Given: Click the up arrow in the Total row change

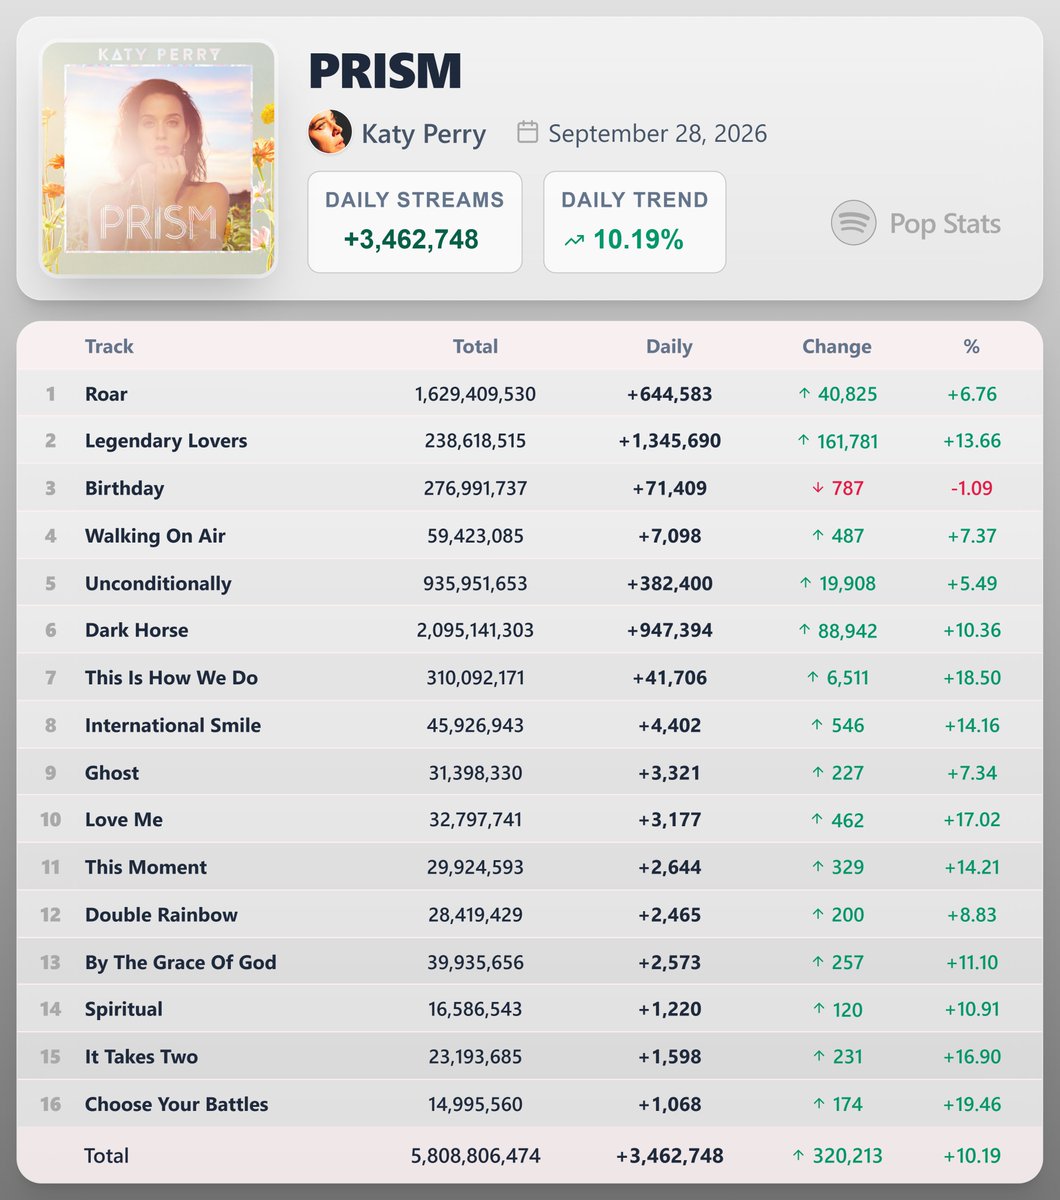Looking at the screenshot, I should (798, 1156).
